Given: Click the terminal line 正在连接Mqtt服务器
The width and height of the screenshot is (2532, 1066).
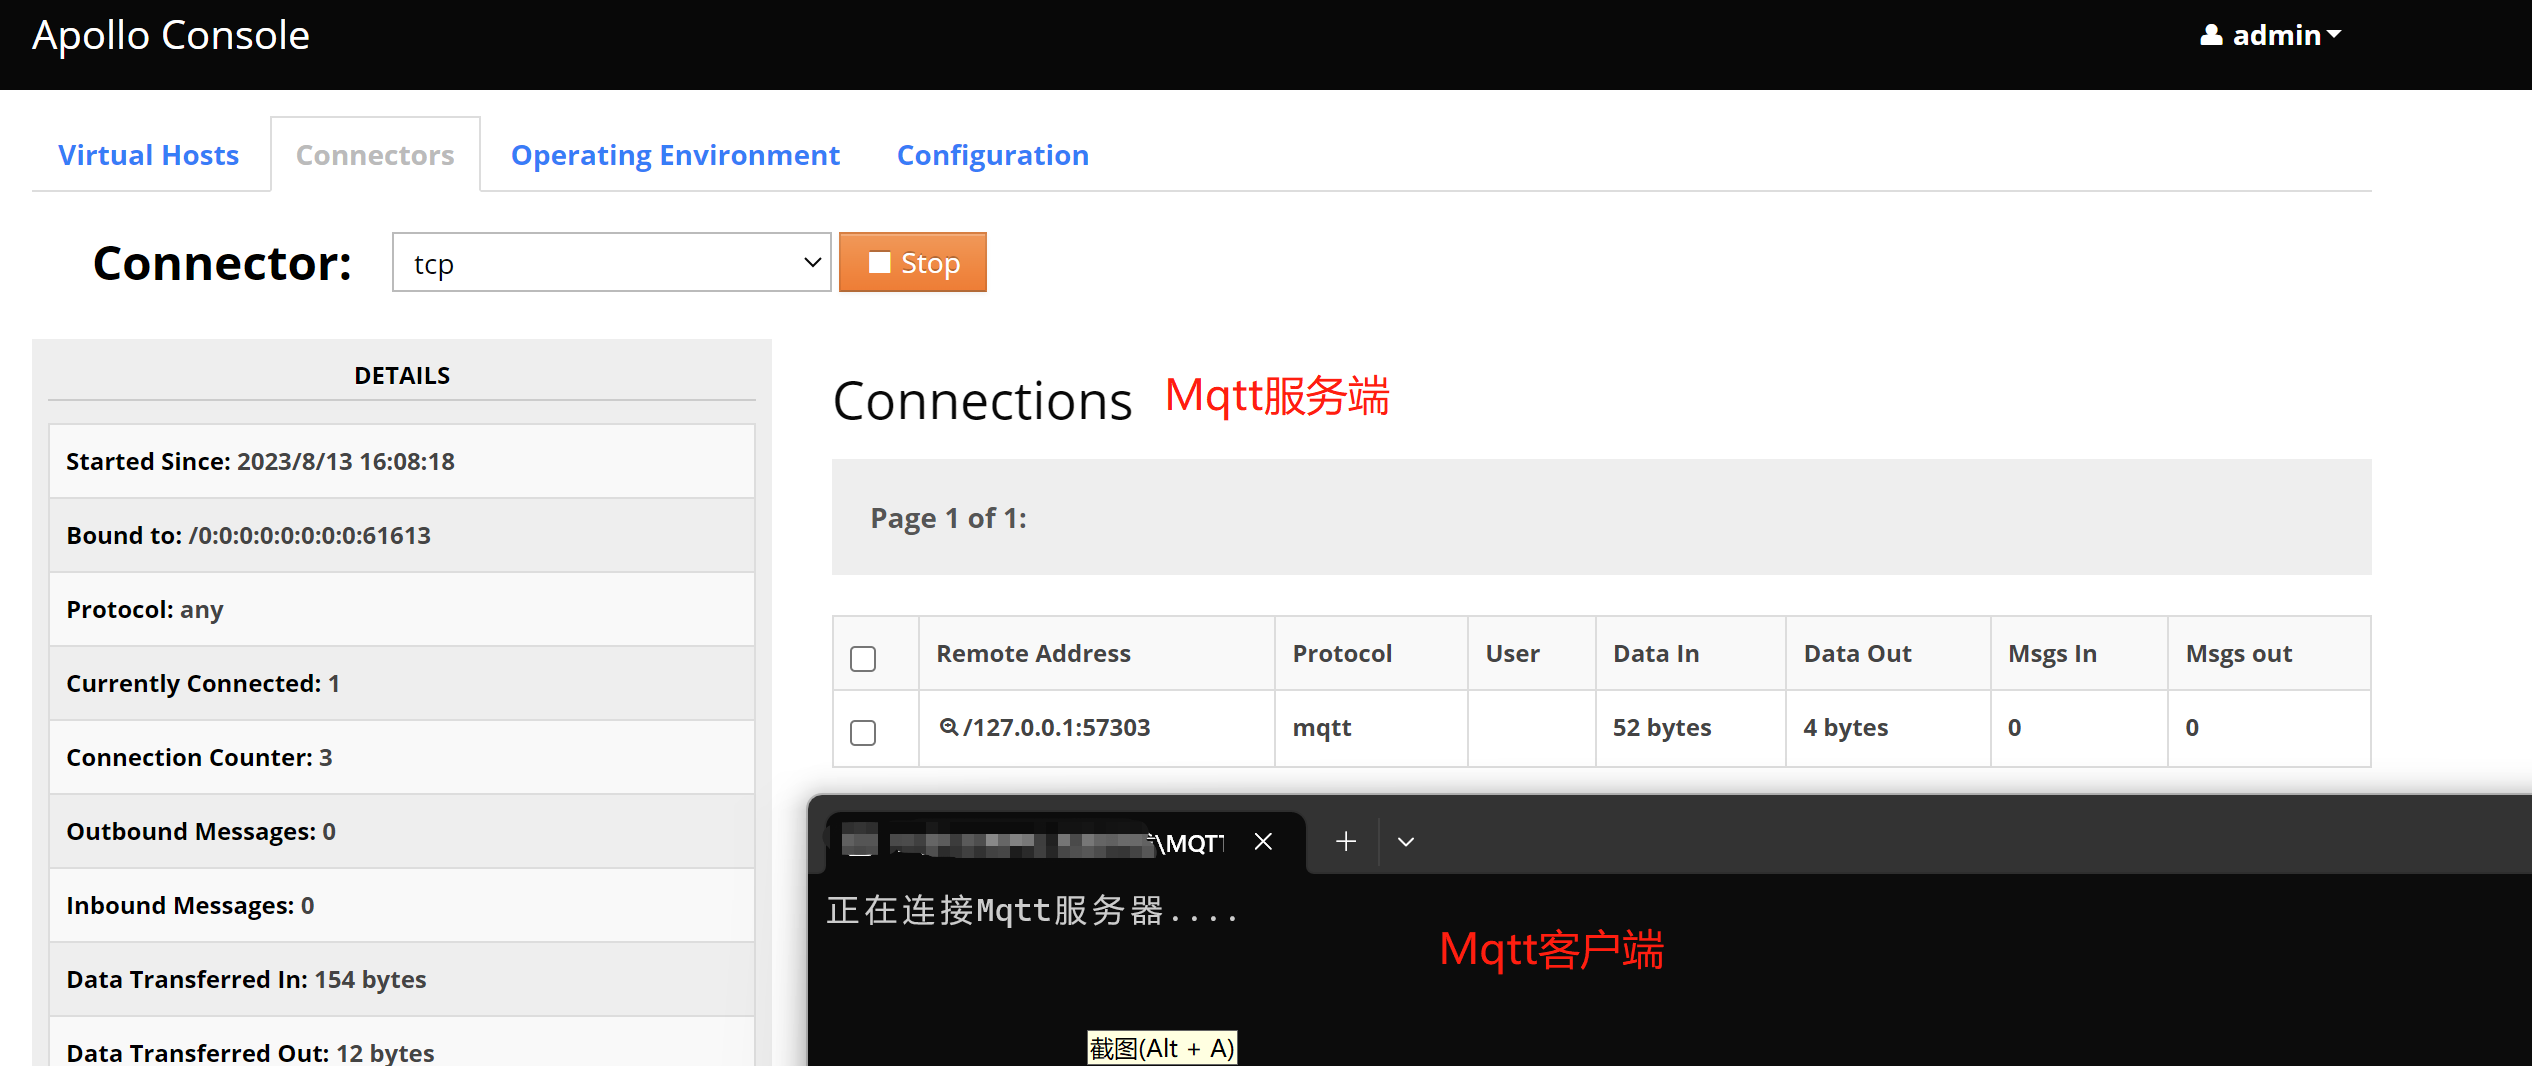Looking at the screenshot, I should pyautogui.click(x=1032, y=911).
